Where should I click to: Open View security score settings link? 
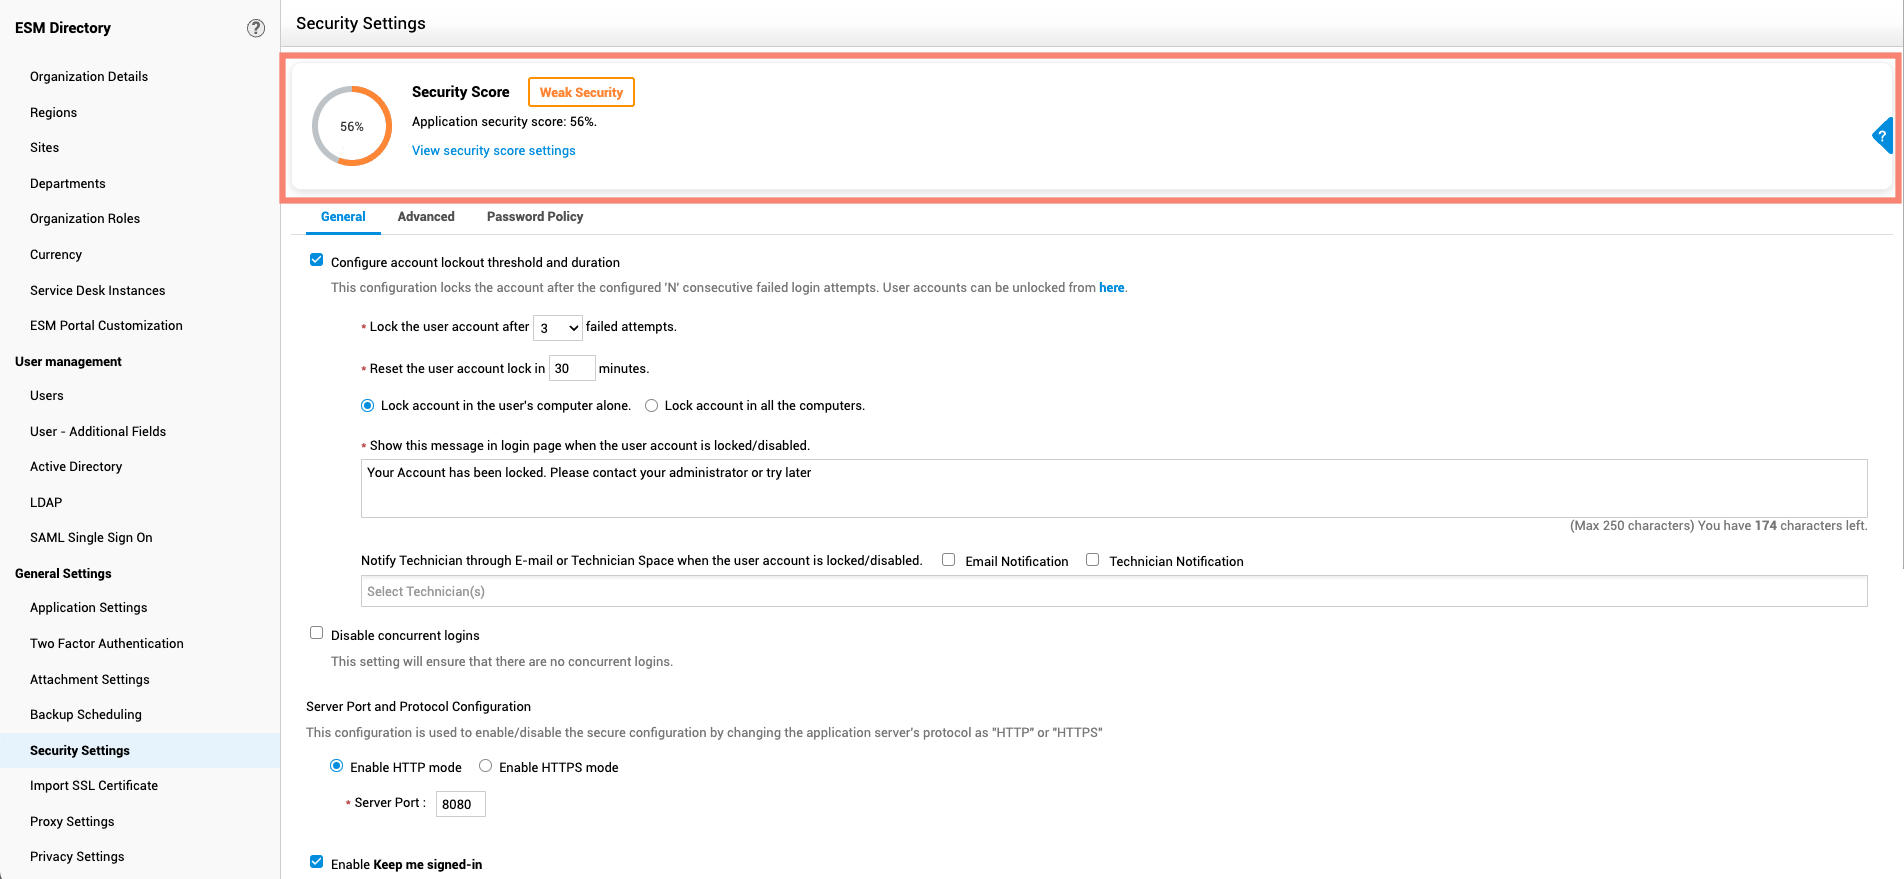point(493,151)
